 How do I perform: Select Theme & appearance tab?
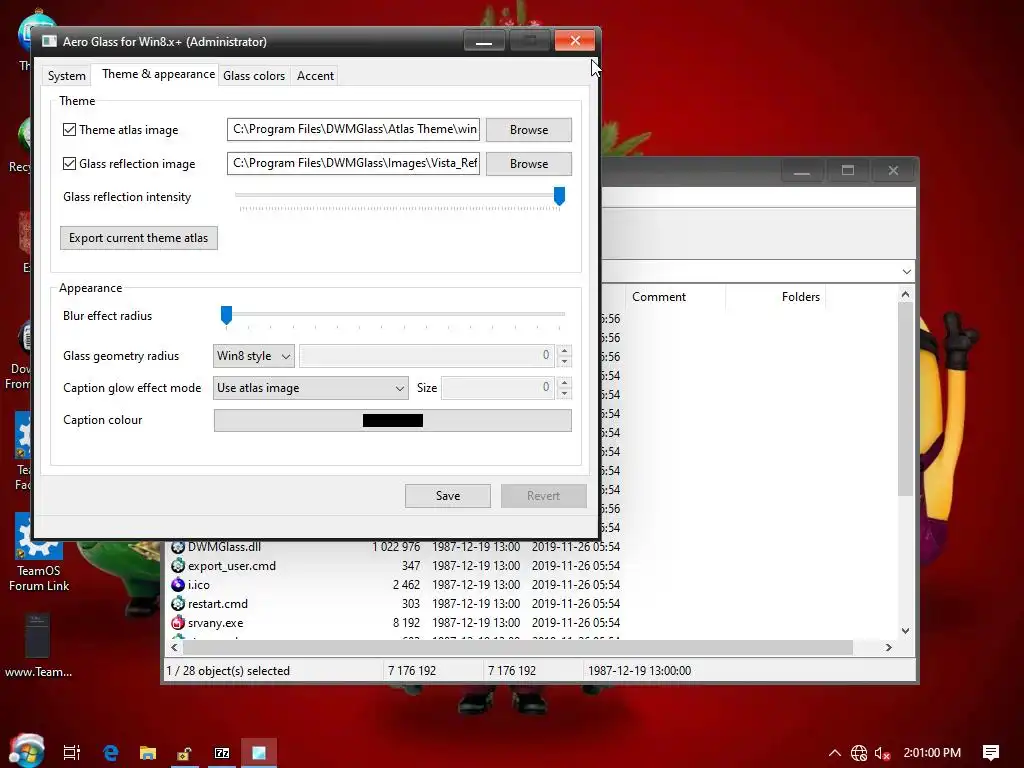click(x=158, y=74)
